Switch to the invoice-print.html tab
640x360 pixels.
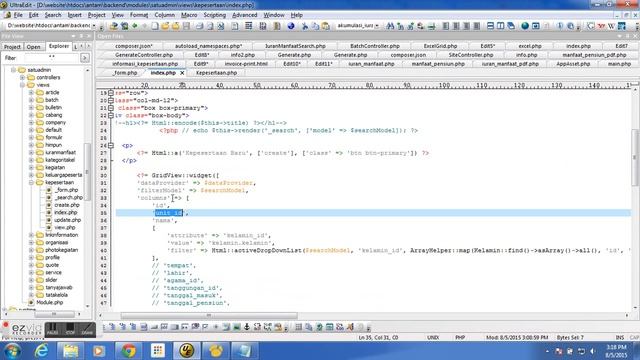246,64
